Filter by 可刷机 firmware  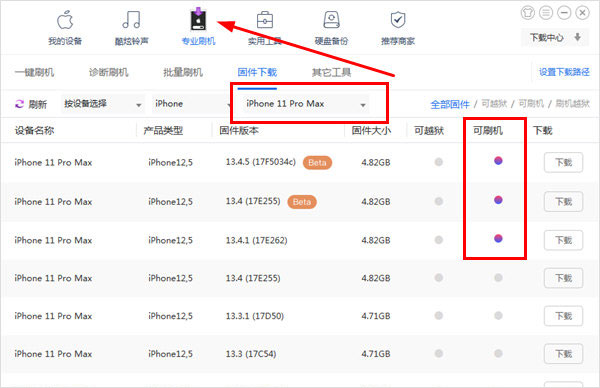531,104
